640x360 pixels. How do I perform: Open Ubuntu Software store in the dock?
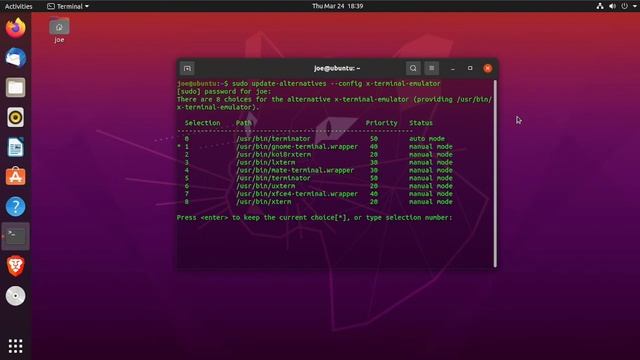16,177
